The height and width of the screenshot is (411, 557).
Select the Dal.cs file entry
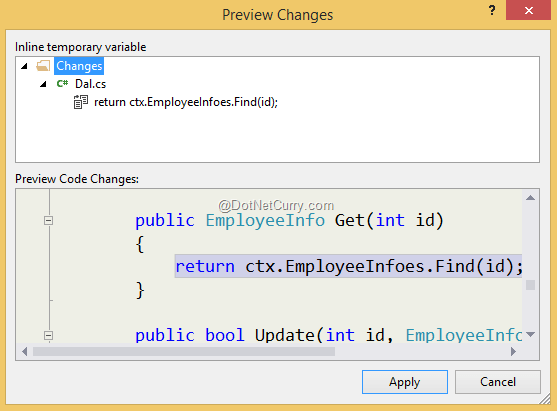(x=90, y=84)
